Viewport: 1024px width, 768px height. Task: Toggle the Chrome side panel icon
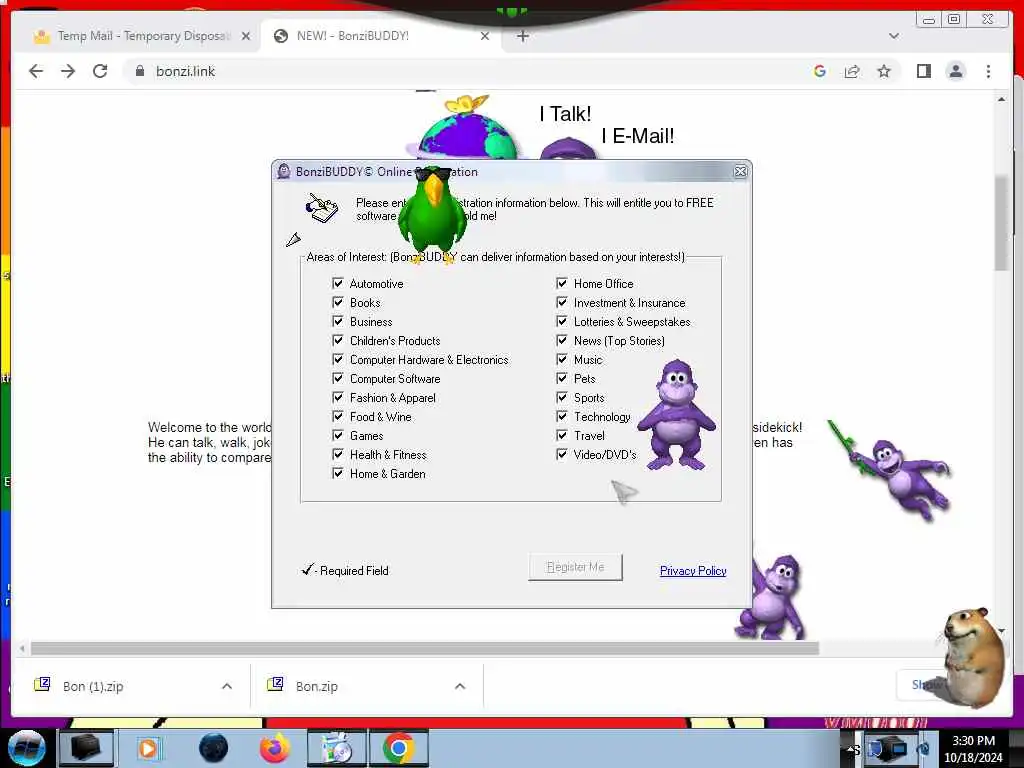tap(923, 71)
